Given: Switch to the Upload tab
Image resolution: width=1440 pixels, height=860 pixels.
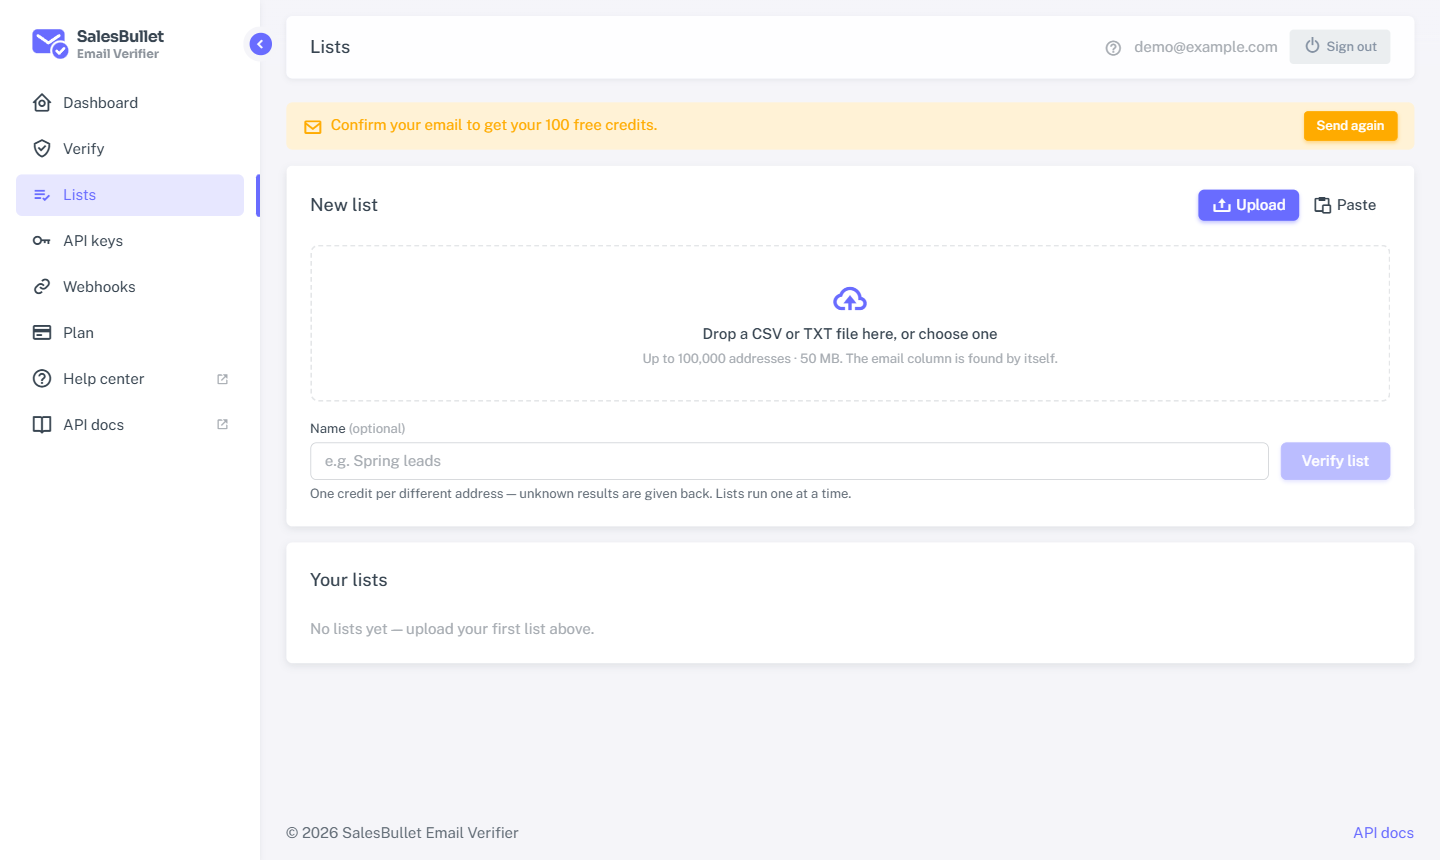Looking at the screenshot, I should click(1249, 205).
